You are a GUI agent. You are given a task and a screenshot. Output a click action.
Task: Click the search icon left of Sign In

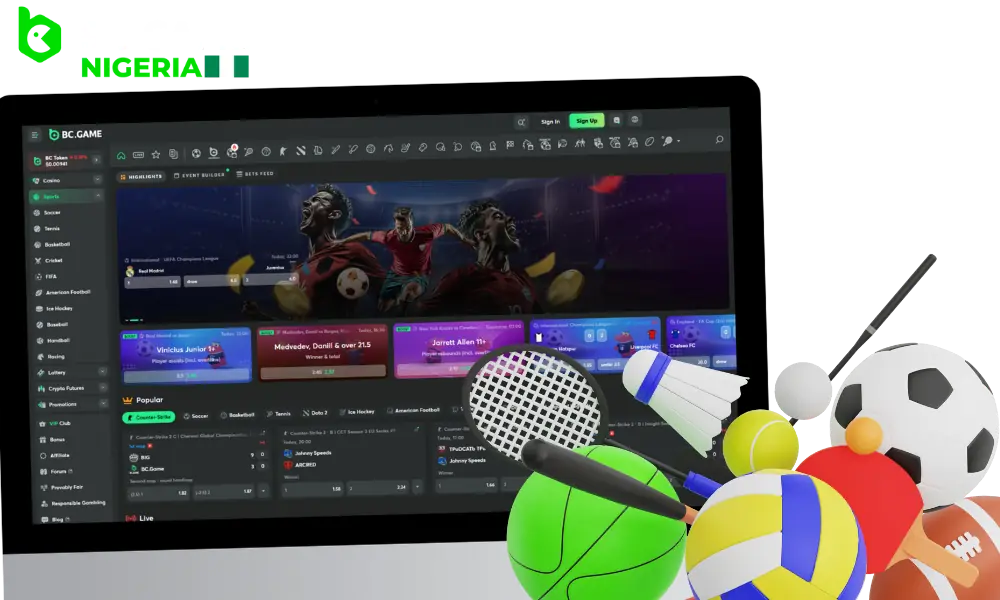521,122
